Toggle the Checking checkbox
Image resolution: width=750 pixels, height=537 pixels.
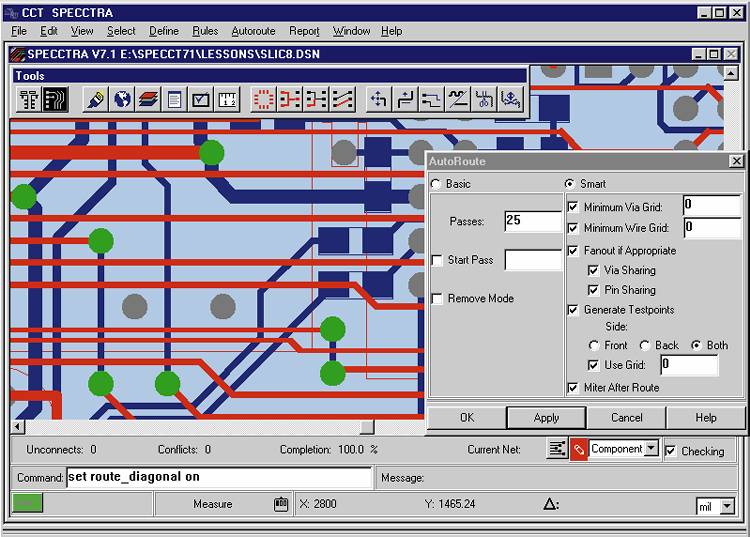tap(671, 451)
